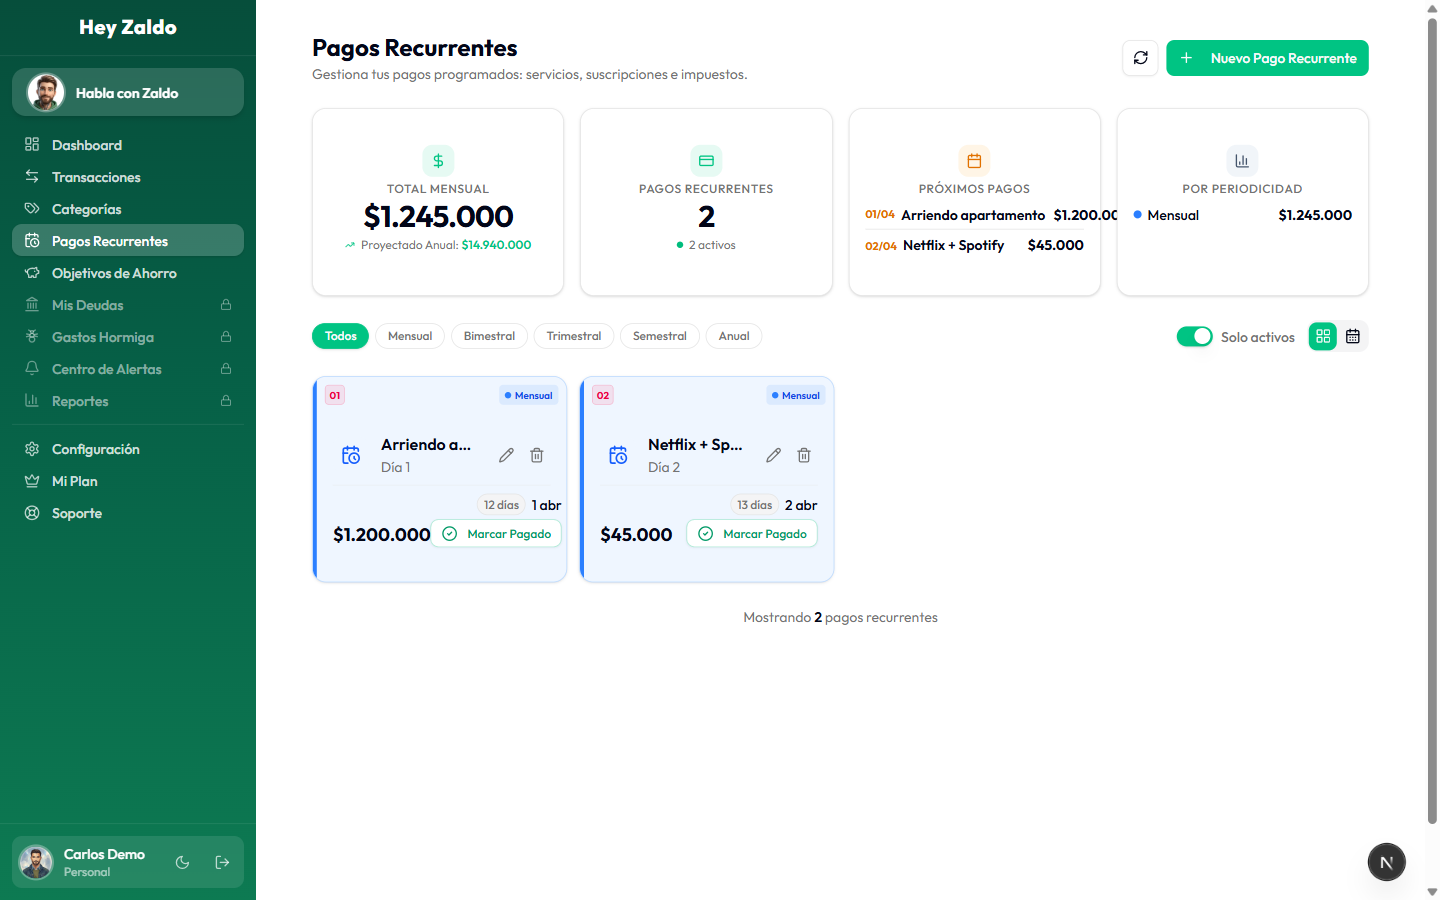Click the logout icon beside Carlos Demo

click(222, 862)
